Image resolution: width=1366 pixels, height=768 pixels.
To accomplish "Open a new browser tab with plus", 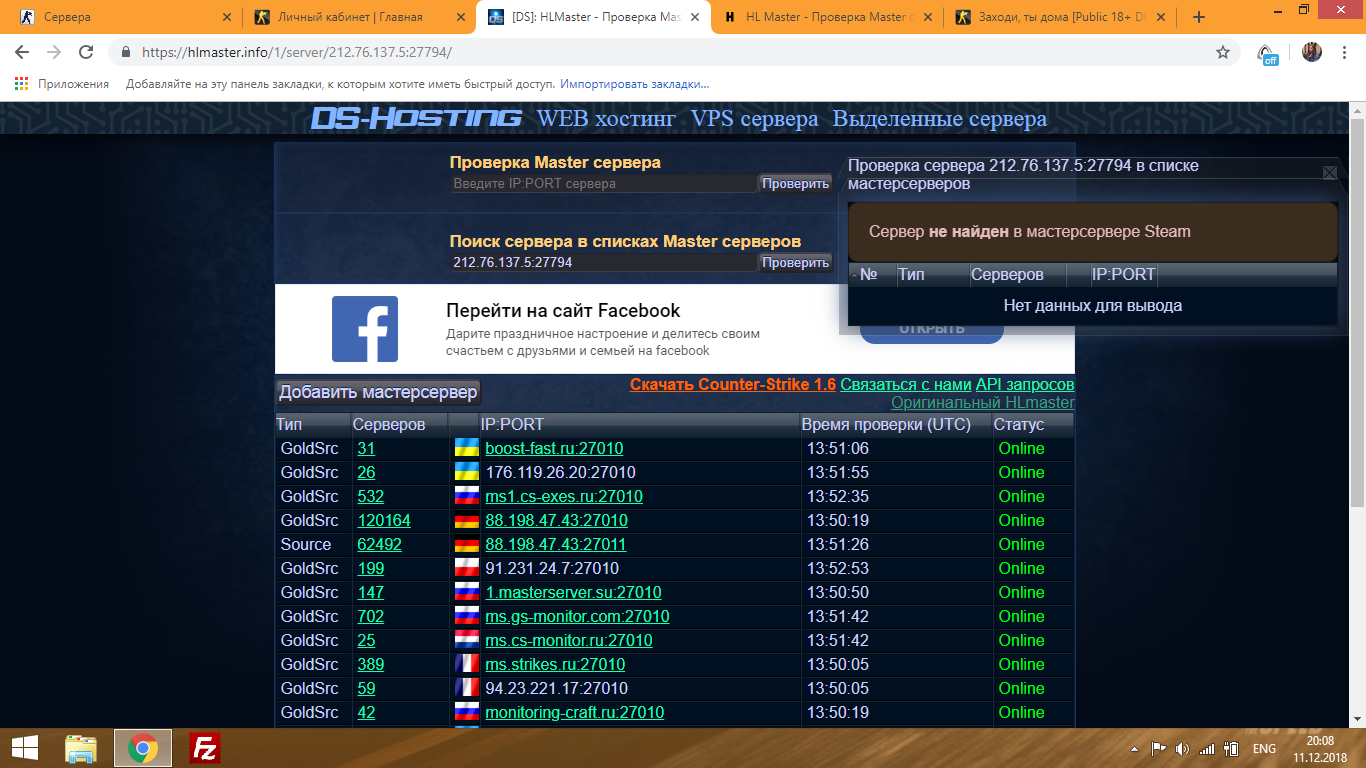I will tap(1199, 17).
